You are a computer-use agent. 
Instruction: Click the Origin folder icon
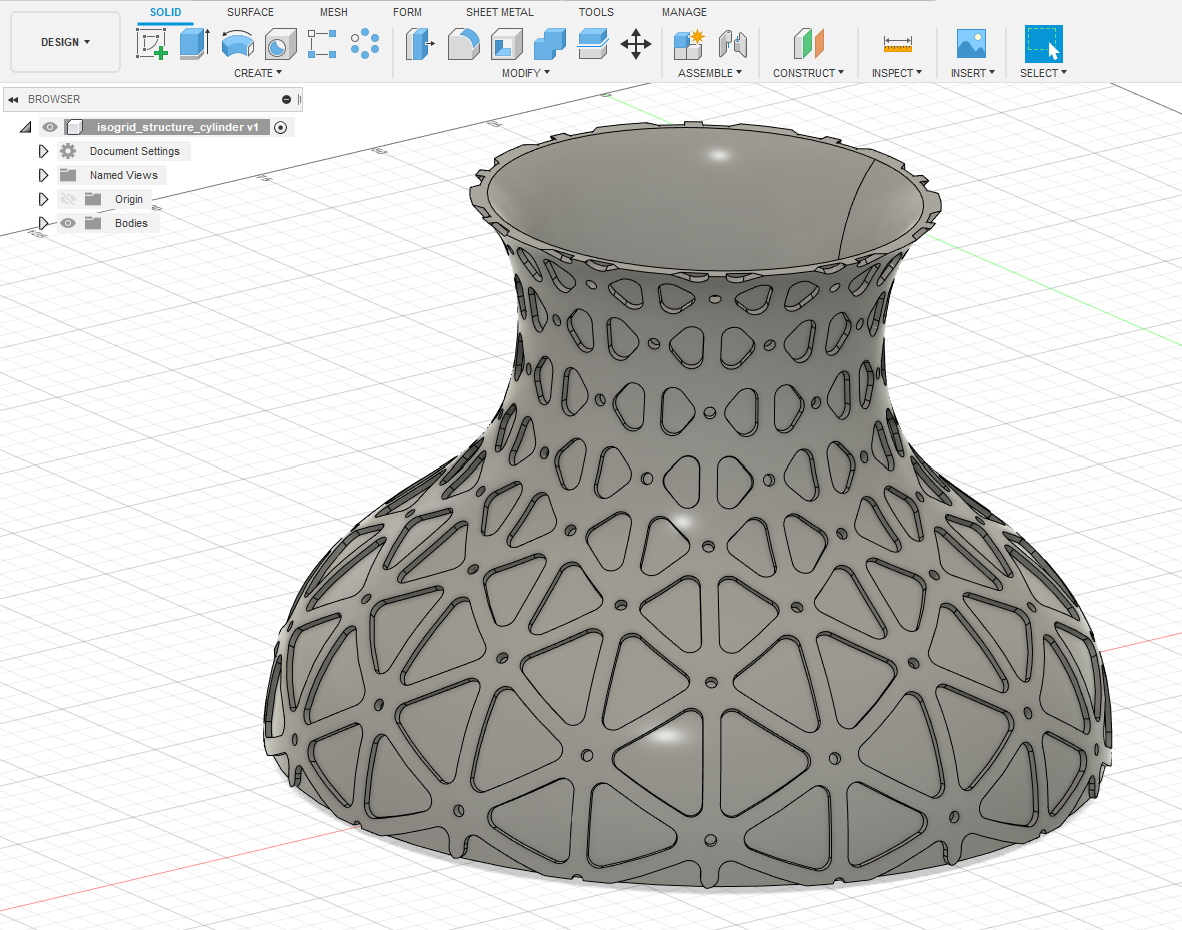(x=93, y=199)
